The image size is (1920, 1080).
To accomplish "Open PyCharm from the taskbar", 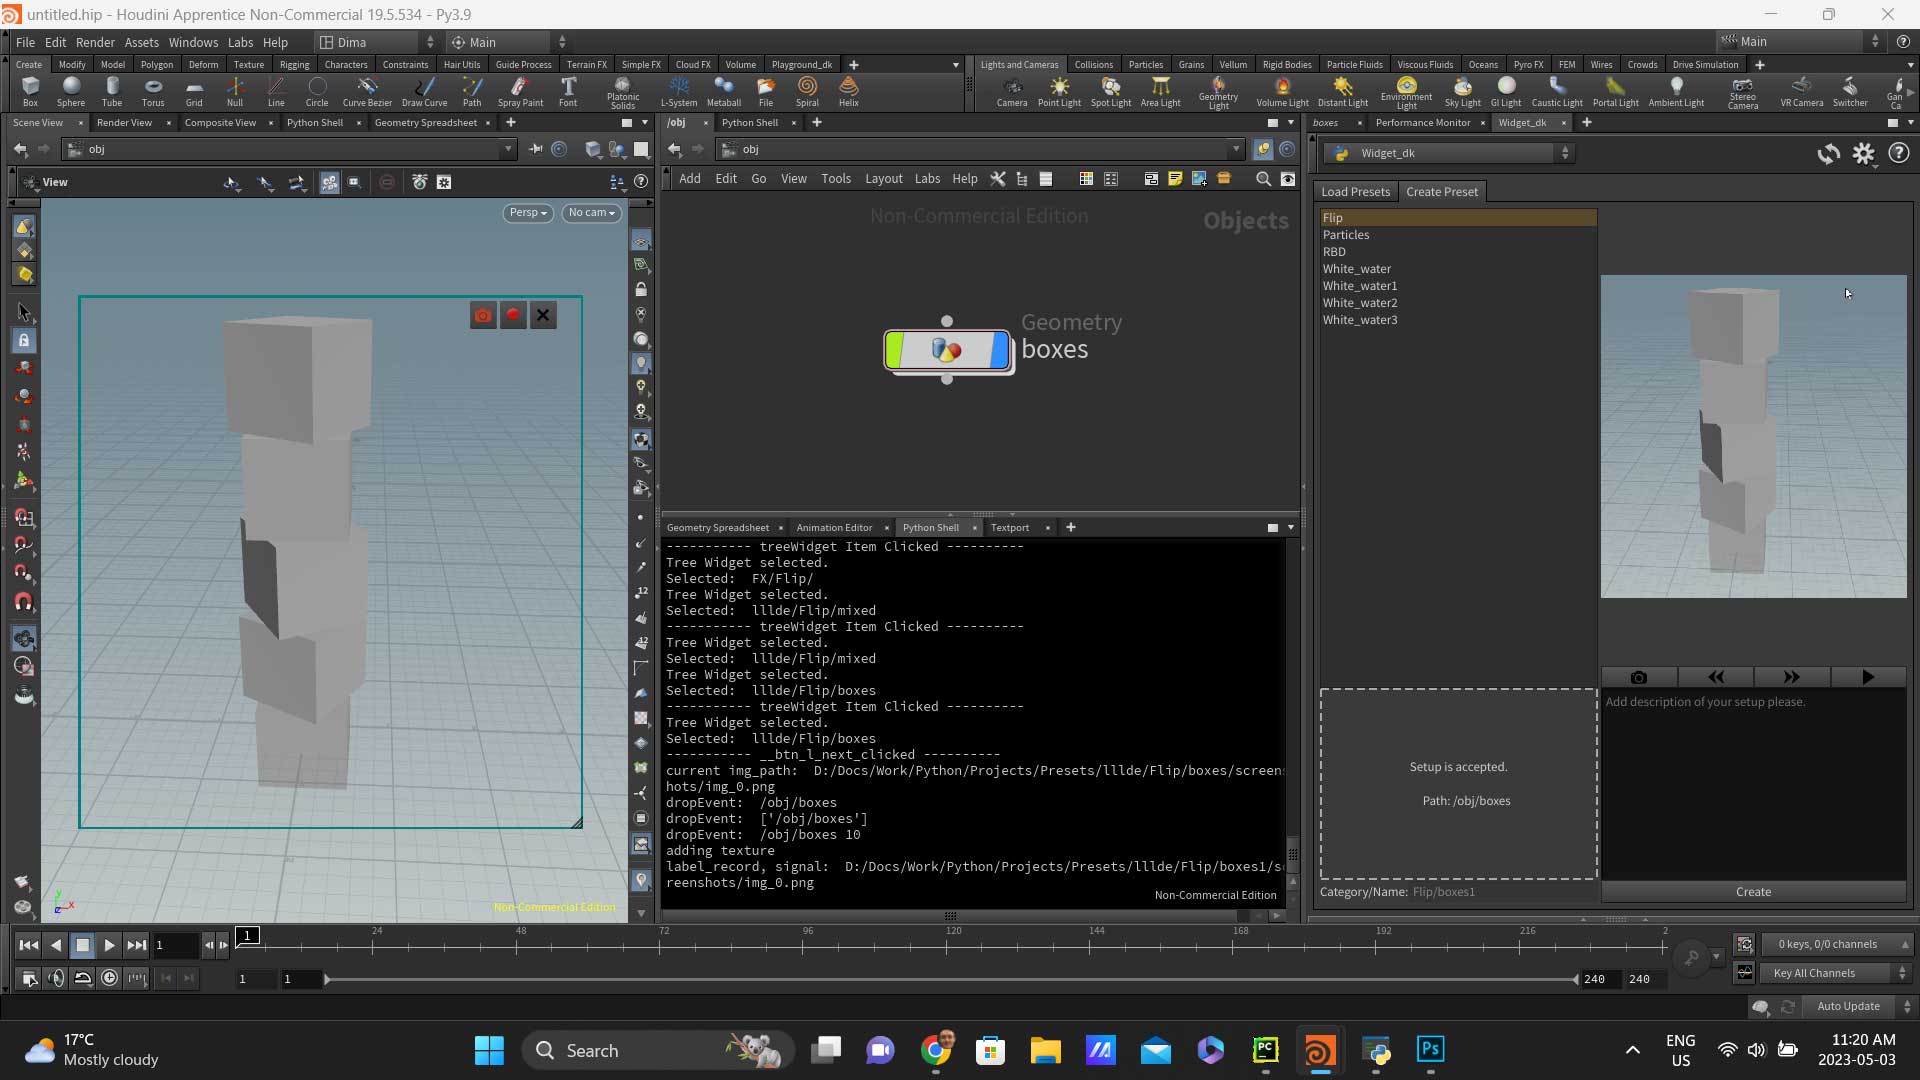I will (x=1265, y=1050).
